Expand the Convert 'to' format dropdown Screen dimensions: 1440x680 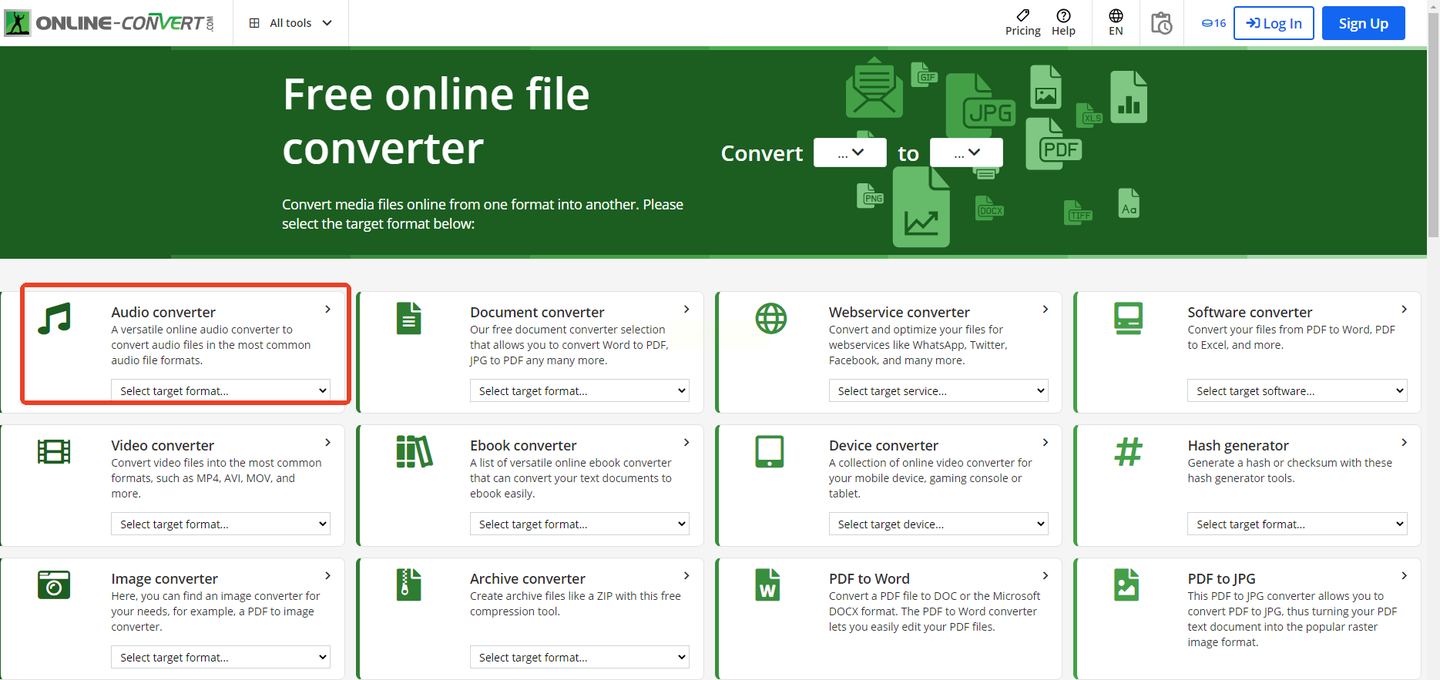coord(966,153)
